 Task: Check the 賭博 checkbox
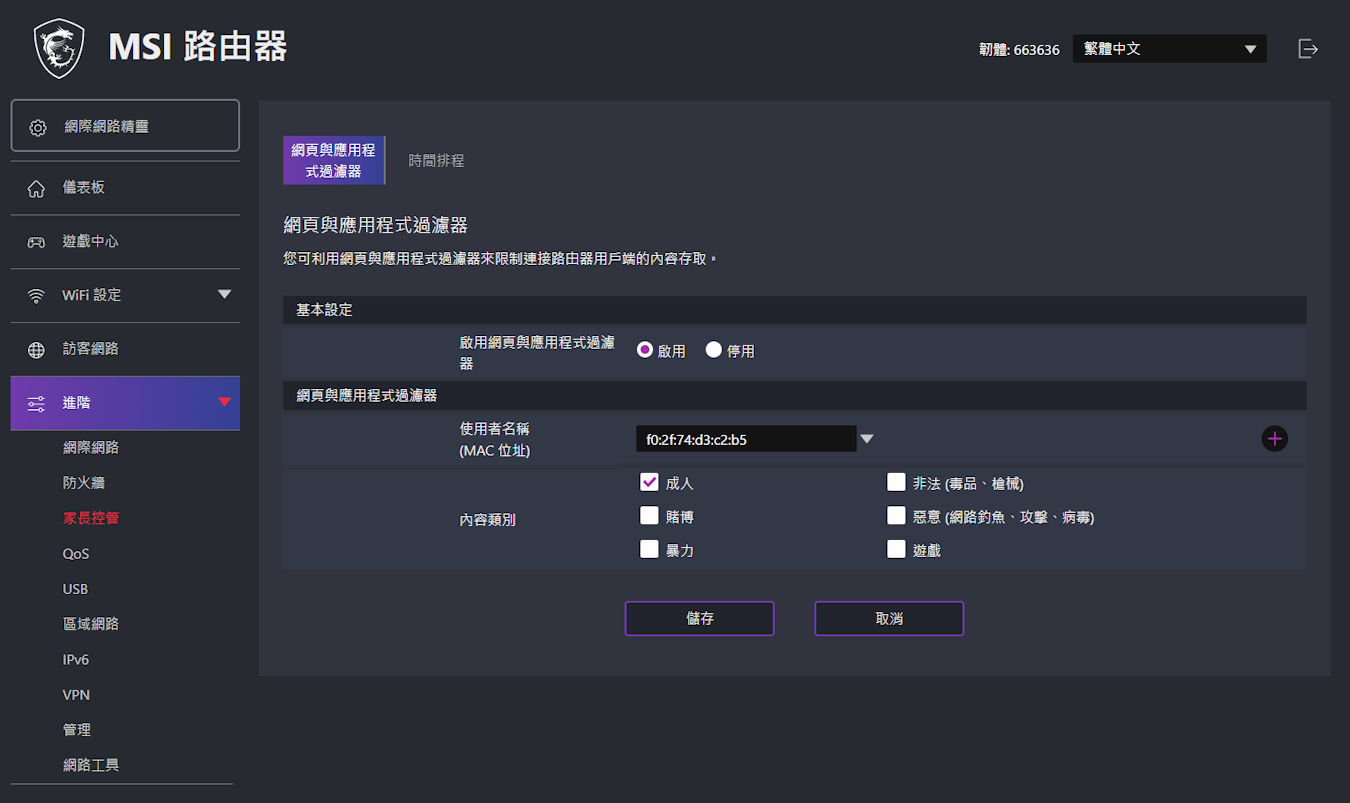click(x=649, y=516)
